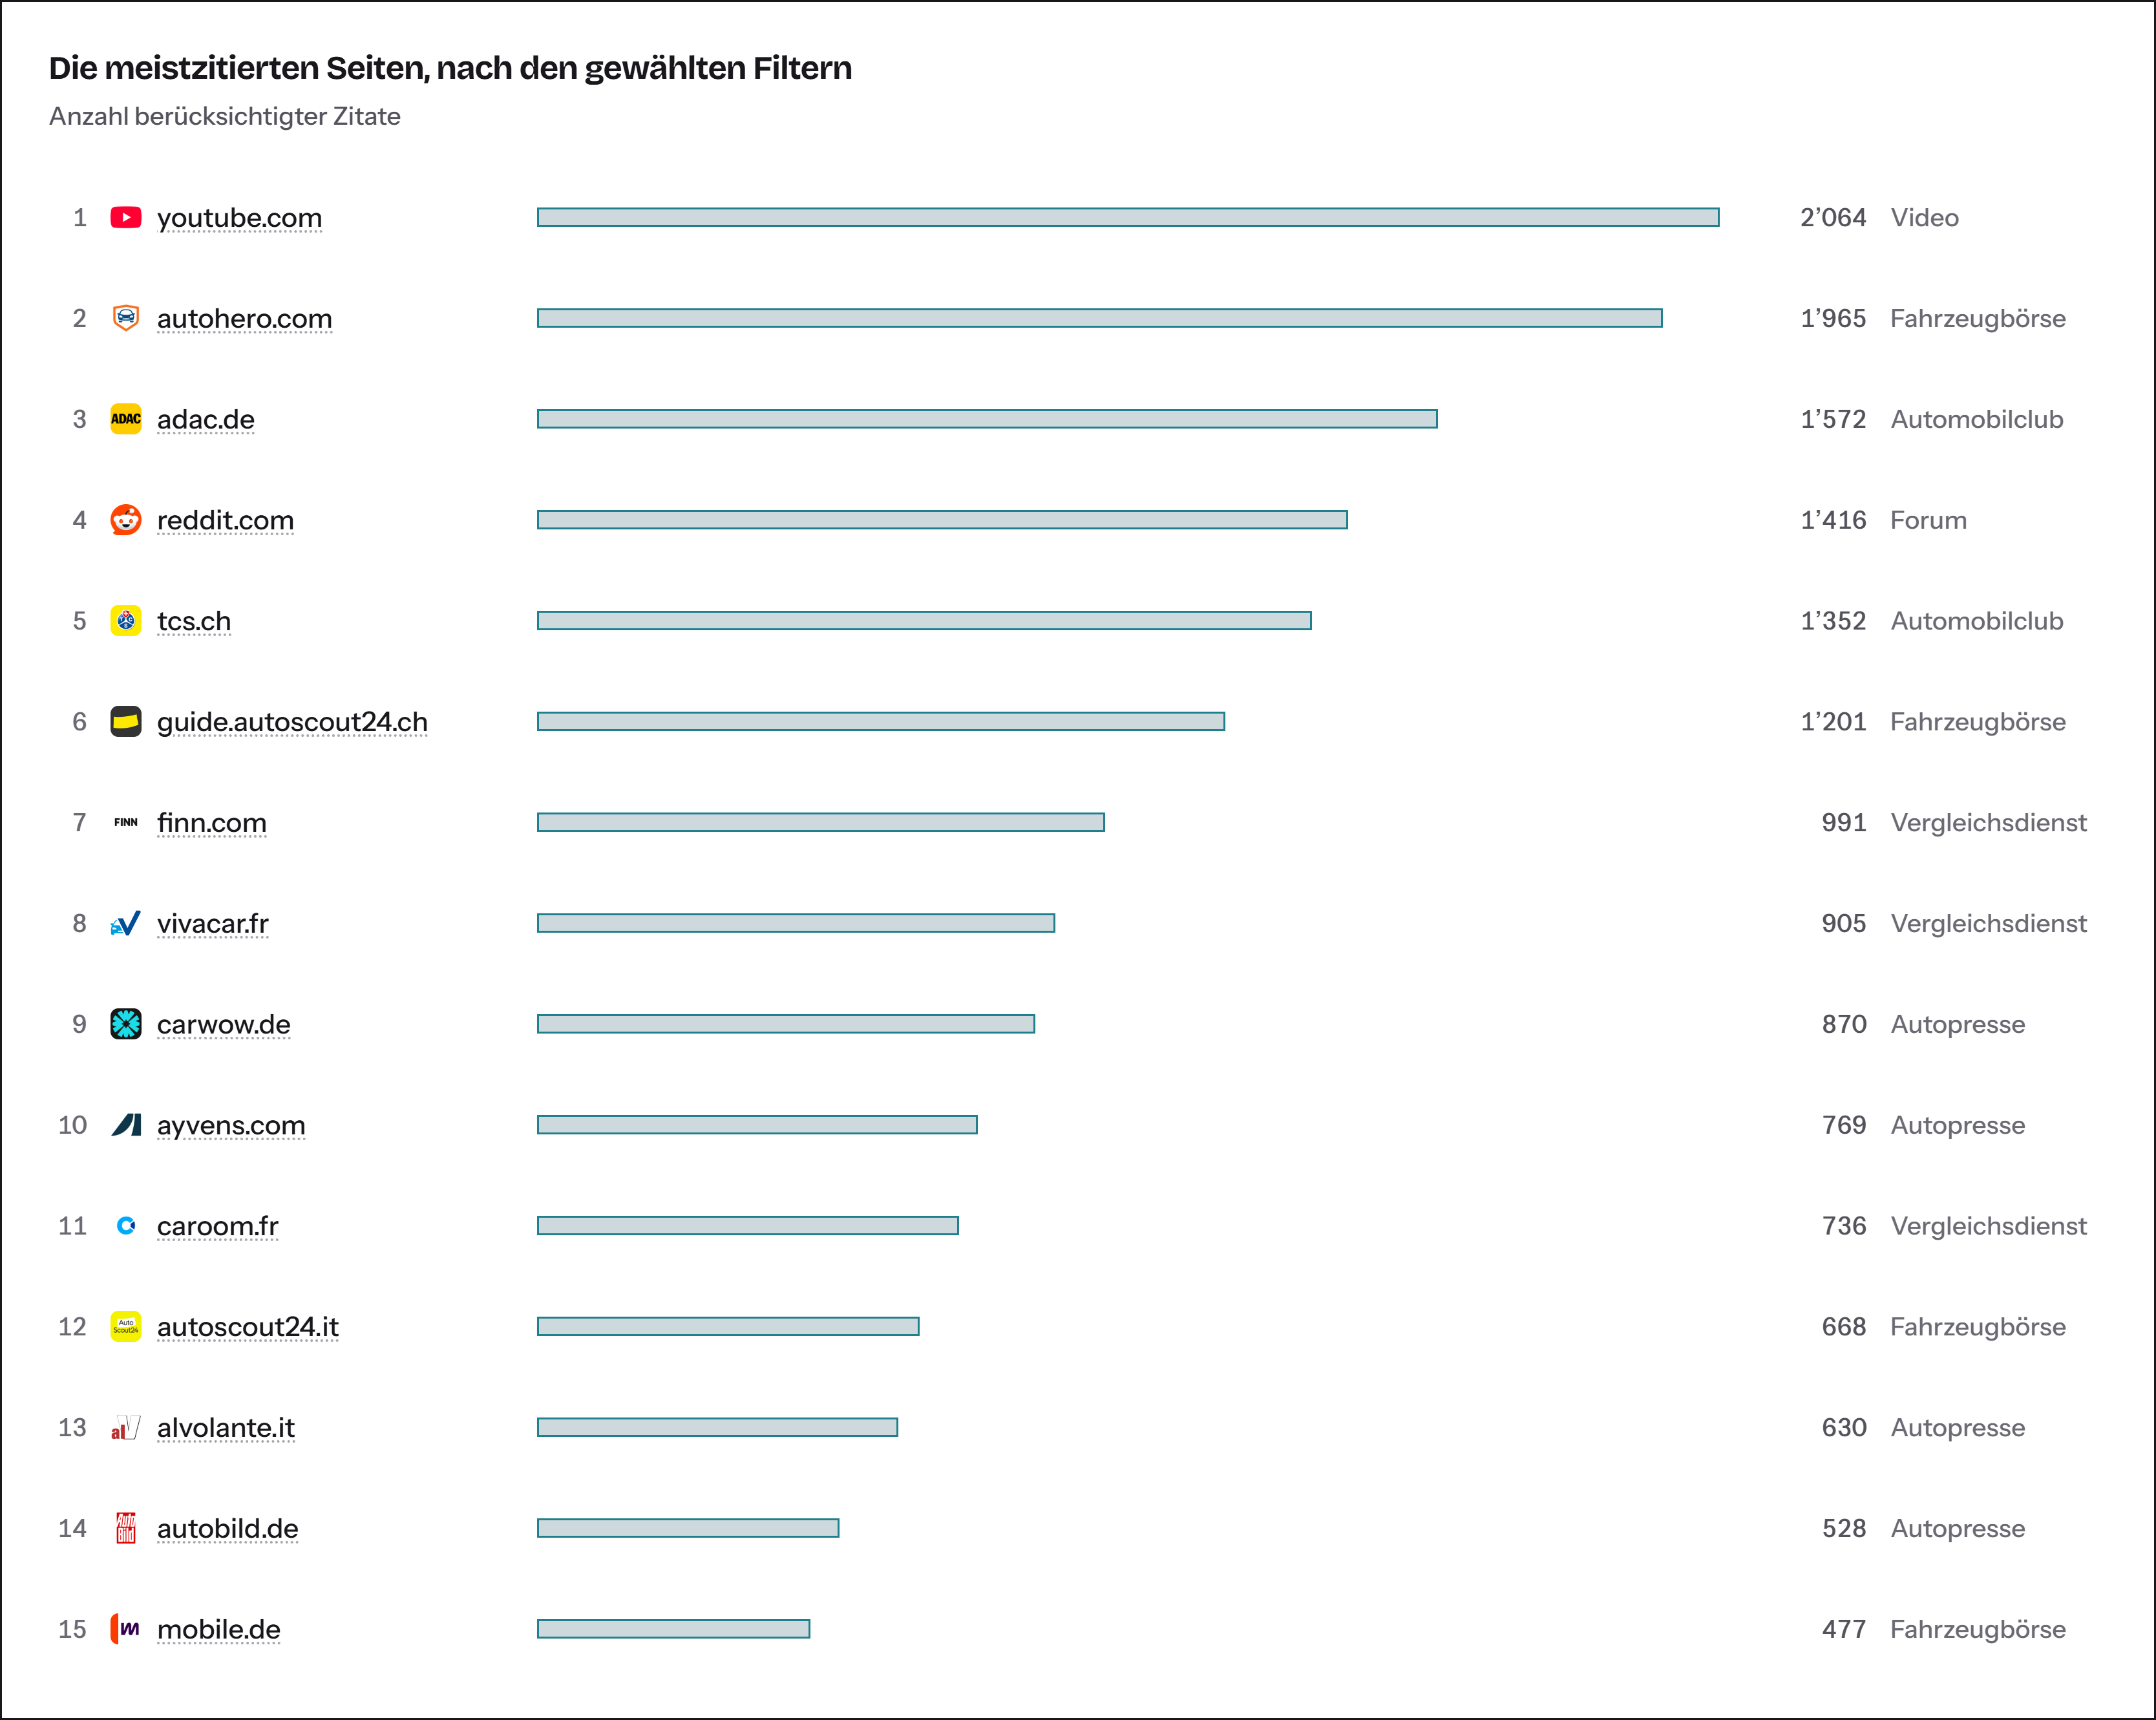Click the mobile.de logo icon
The image size is (2156, 1720).
point(125,1629)
